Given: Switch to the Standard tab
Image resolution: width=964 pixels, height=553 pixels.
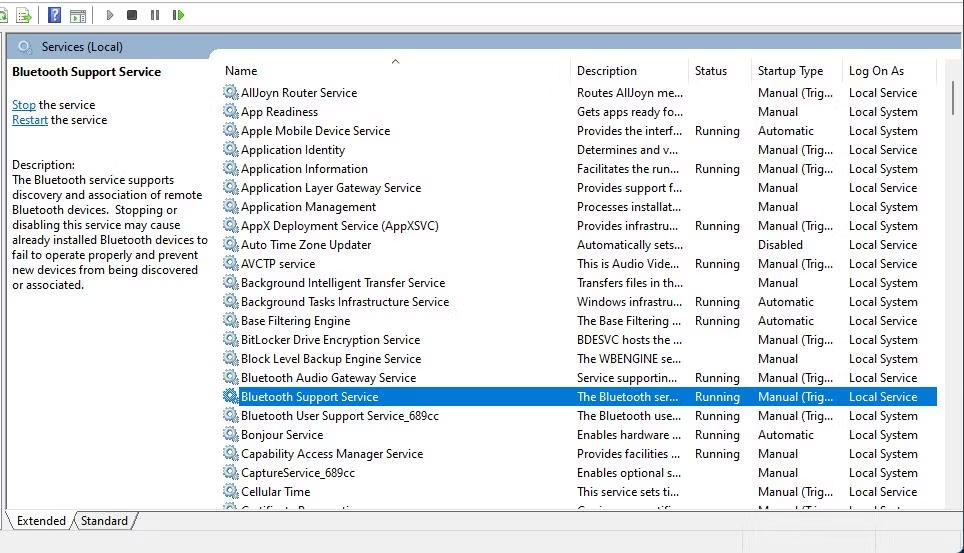Looking at the screenshot, I should pyautogui.click(x=105, y=521).
